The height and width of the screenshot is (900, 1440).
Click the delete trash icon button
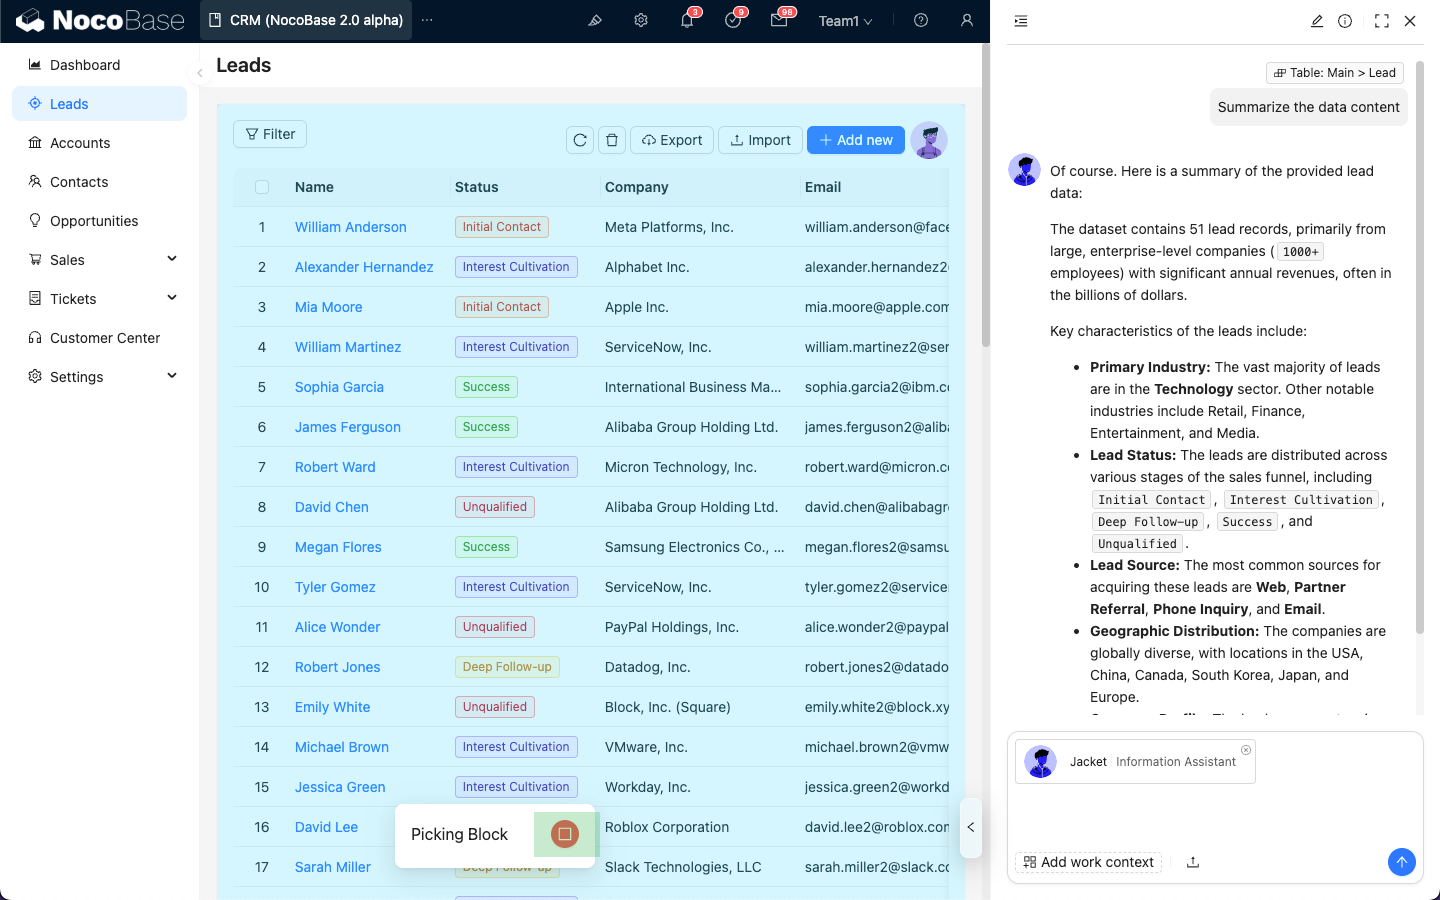[x=612, y=140]
